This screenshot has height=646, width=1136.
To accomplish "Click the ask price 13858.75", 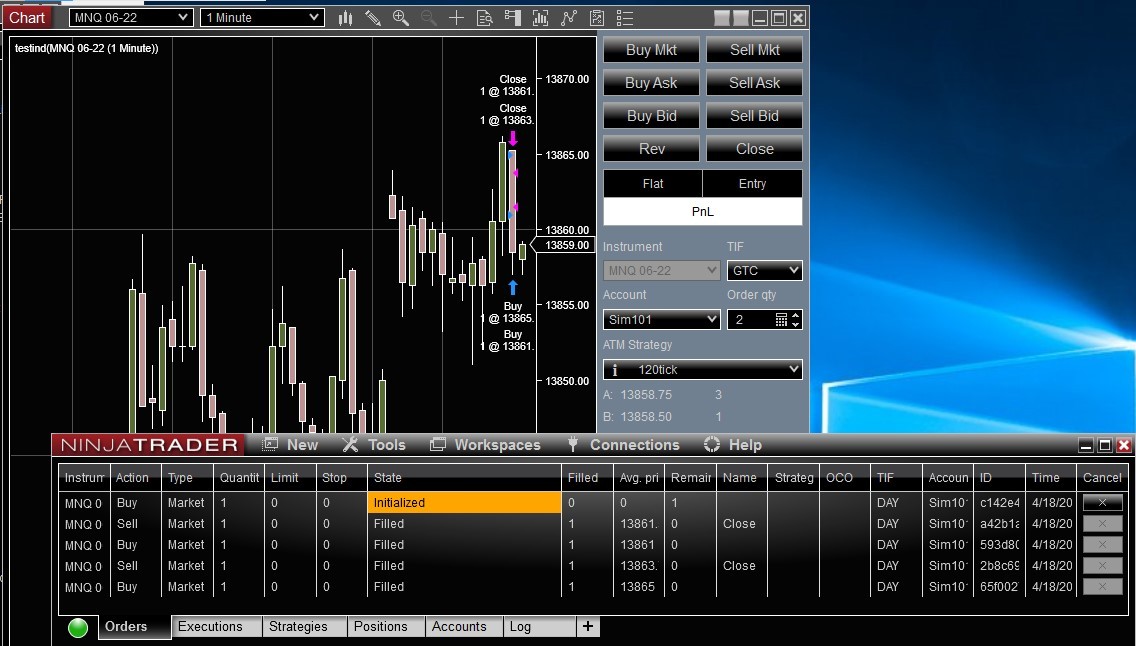I will click(x=646, y=395).
